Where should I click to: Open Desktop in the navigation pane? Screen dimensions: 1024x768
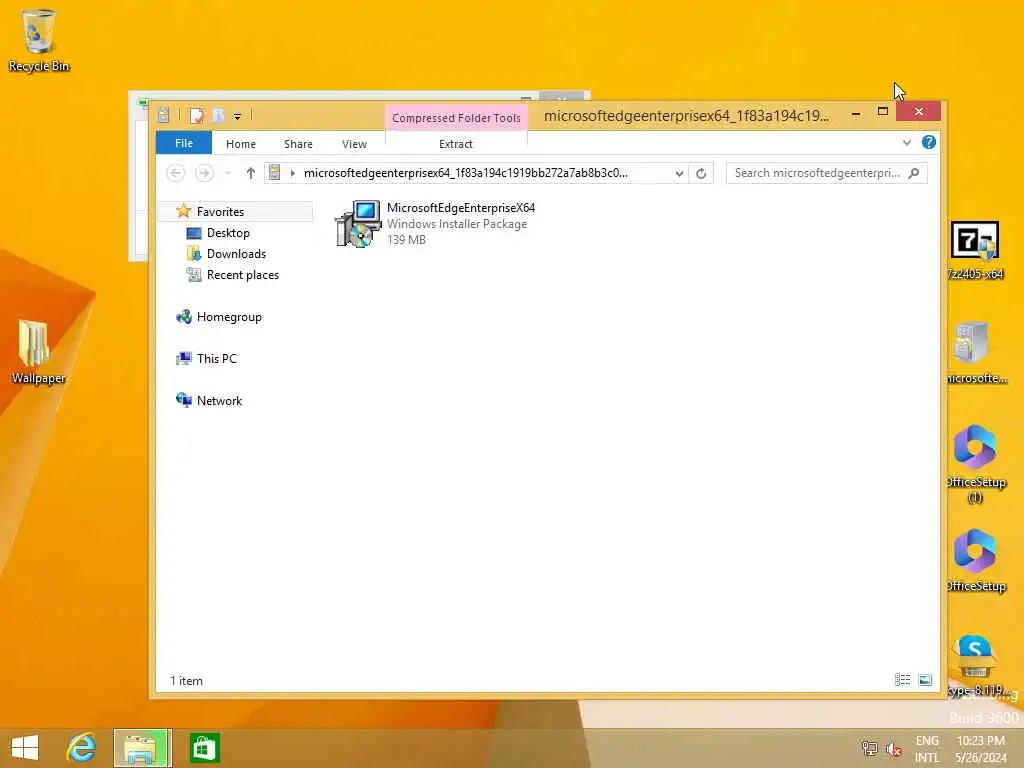point(228,232)
